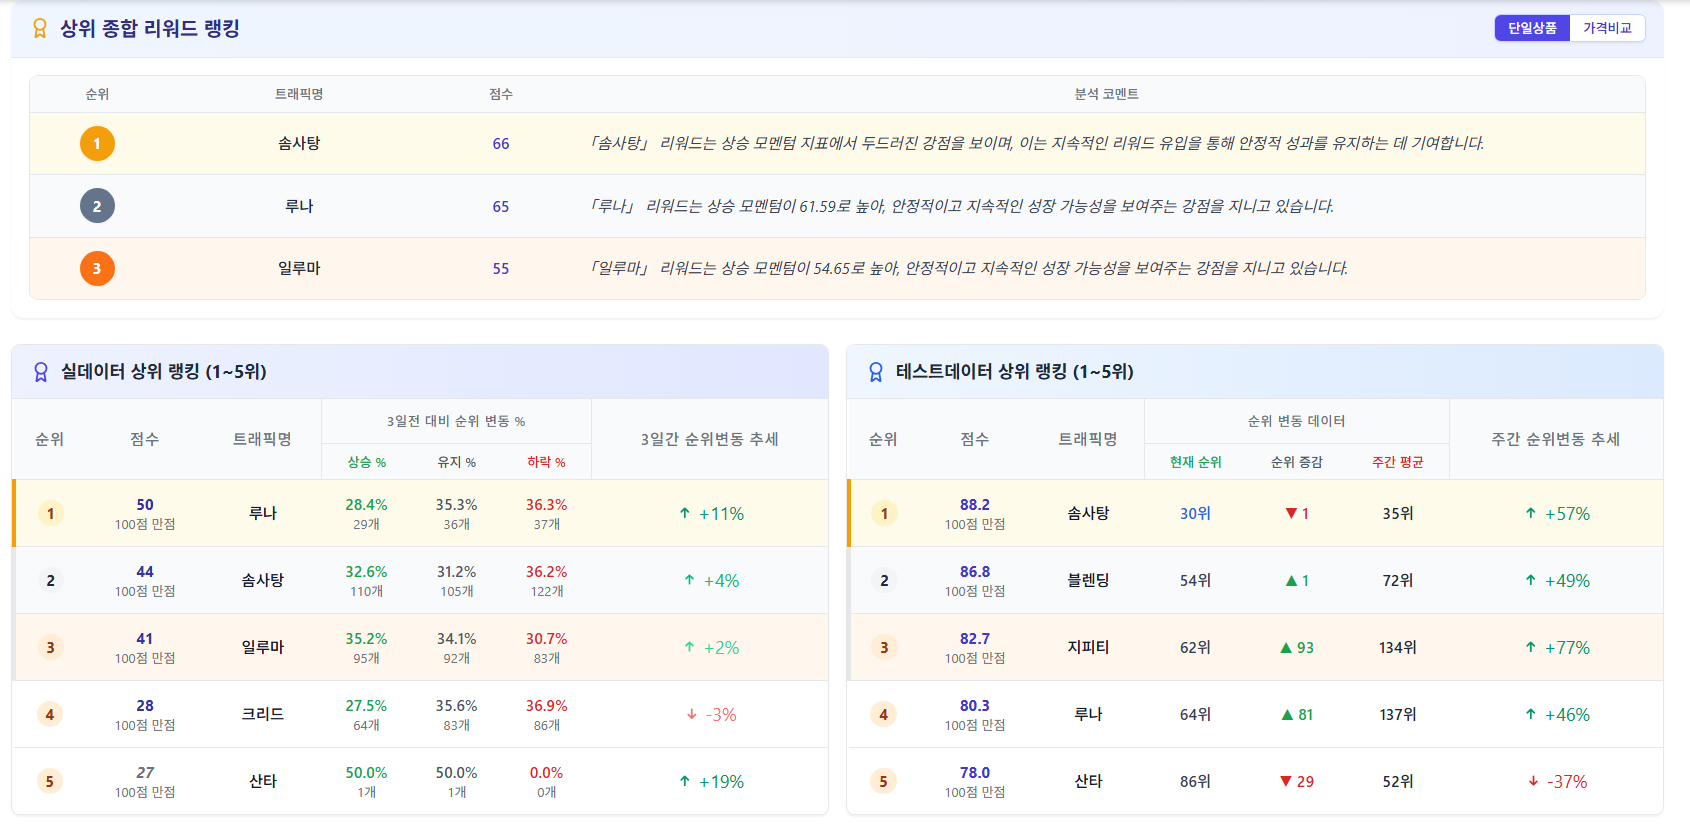Image resolution: width=1690 pixels, height=827 pixels.
Task: Switch to the 가격비교 view
Action: click(x=1607, y=28)
